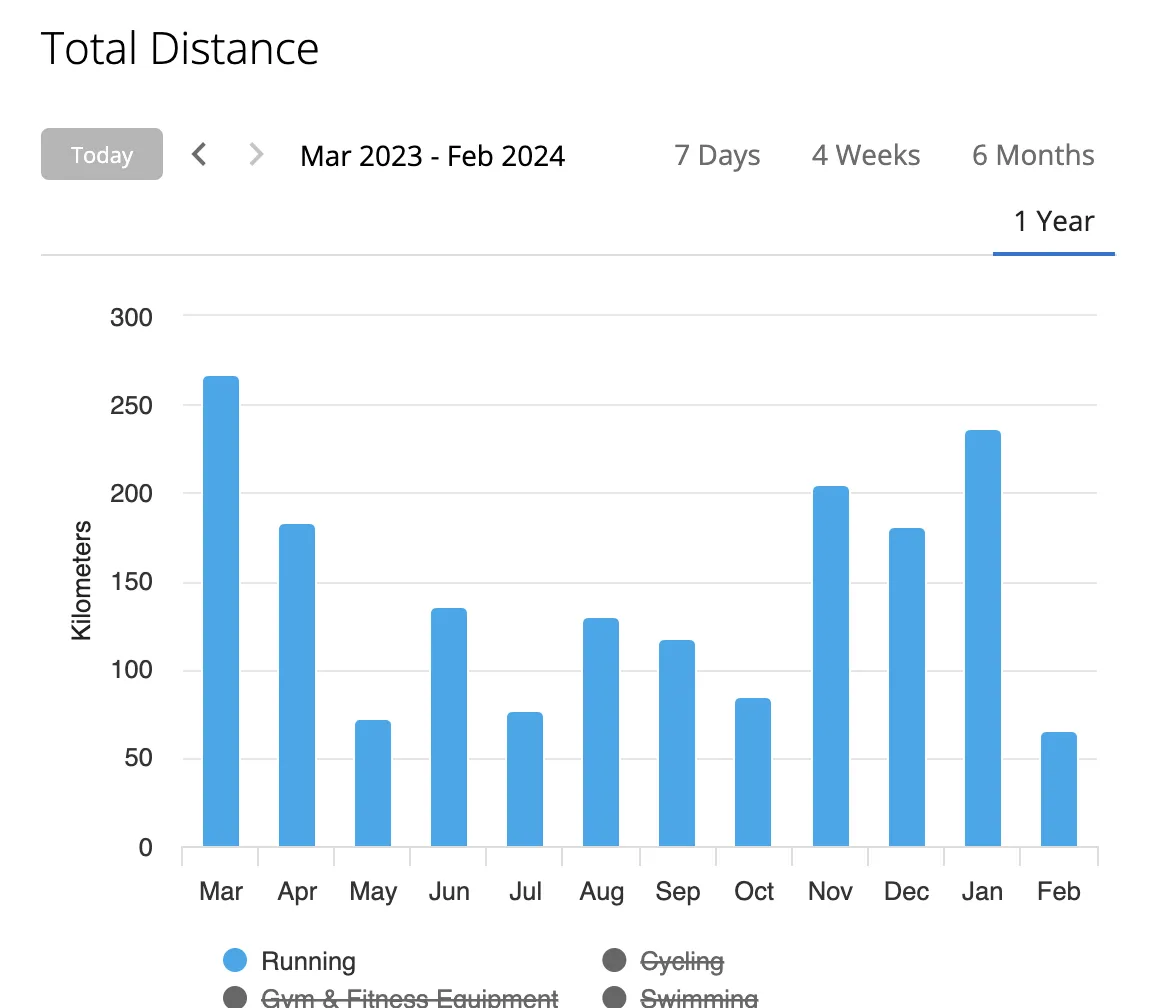Select the February distance bar
Viewport: 1156px width, 1008px height.
1058,789
